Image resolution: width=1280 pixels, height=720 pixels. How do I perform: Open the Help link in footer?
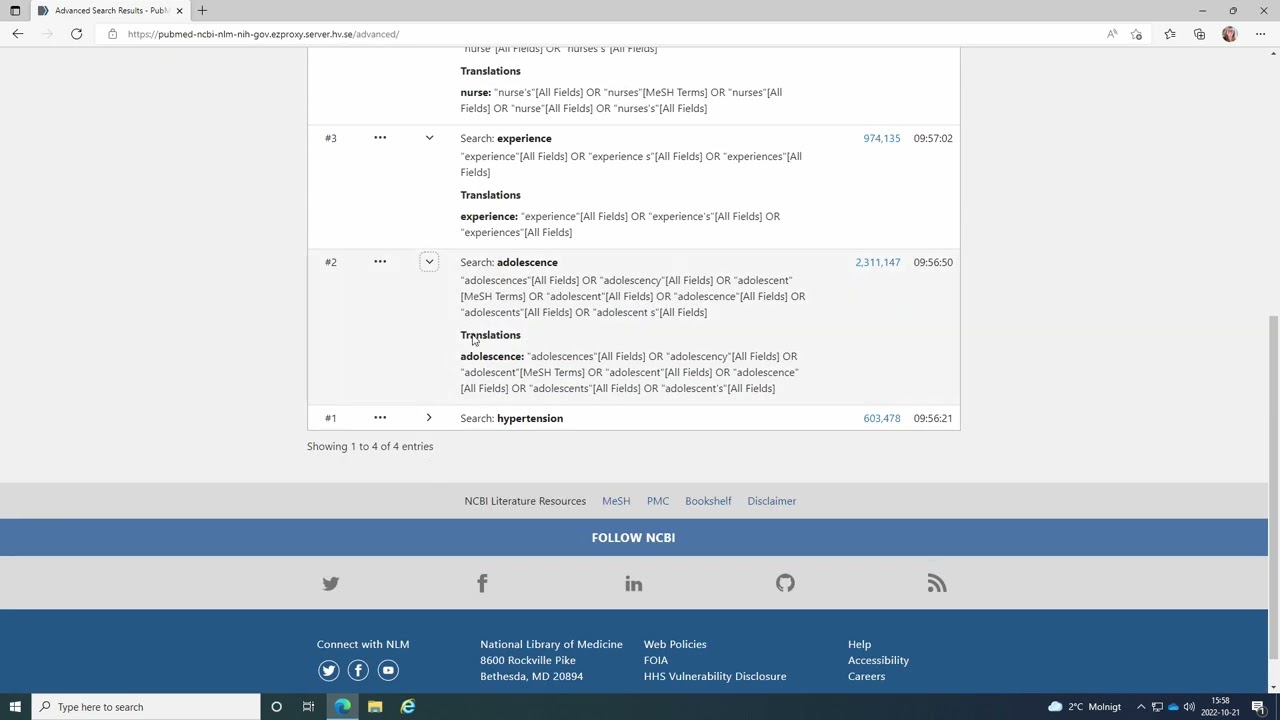pyautogui.click(x=860, y=644)
